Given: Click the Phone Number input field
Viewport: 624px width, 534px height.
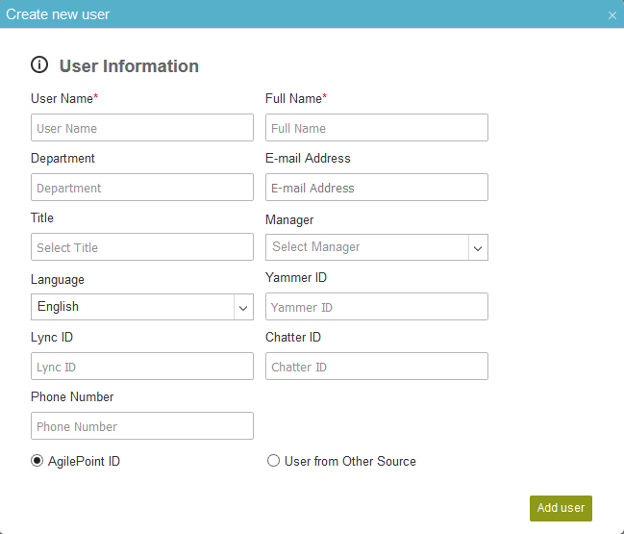Looking at the screenshot, I should click(x=142, y=426).
